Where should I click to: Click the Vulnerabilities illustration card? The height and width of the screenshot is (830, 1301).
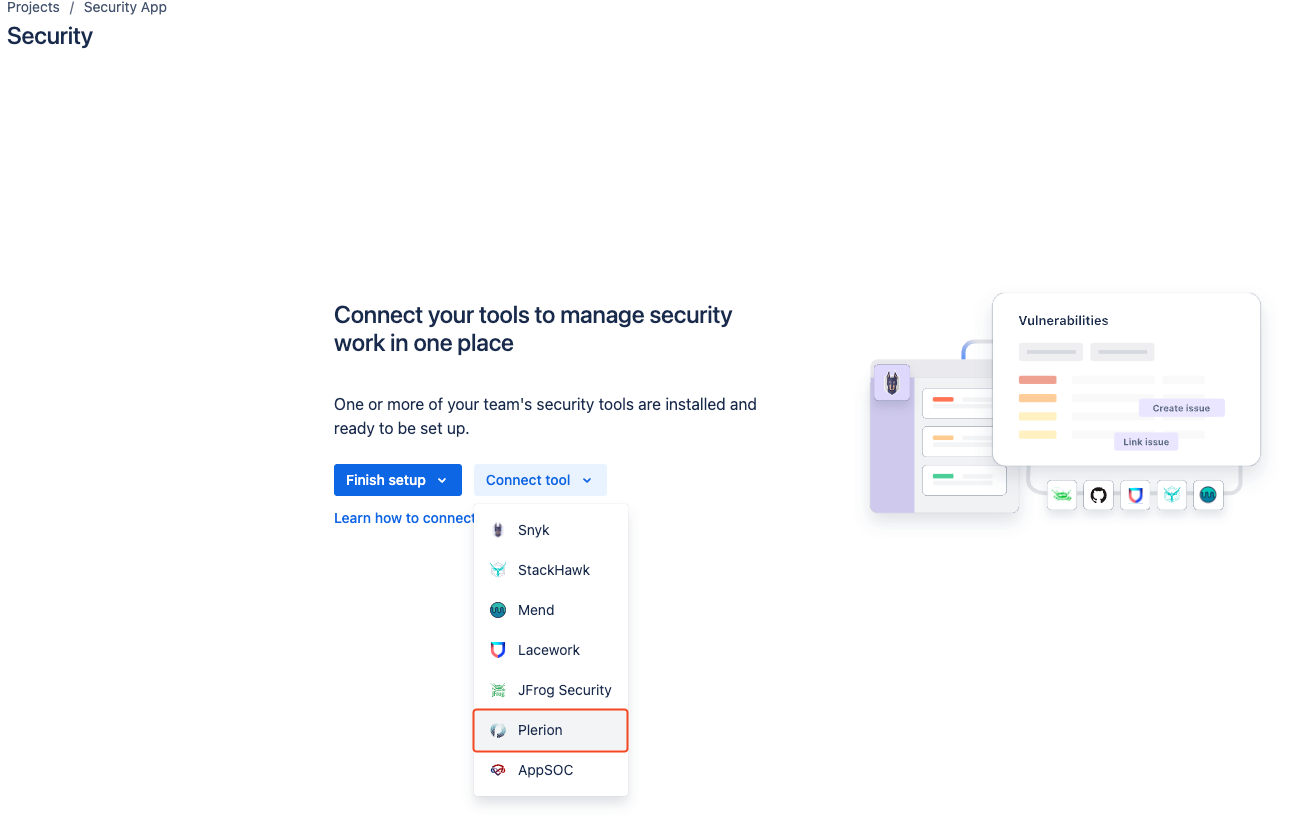pyautogui.click(x=1126, y=379)
